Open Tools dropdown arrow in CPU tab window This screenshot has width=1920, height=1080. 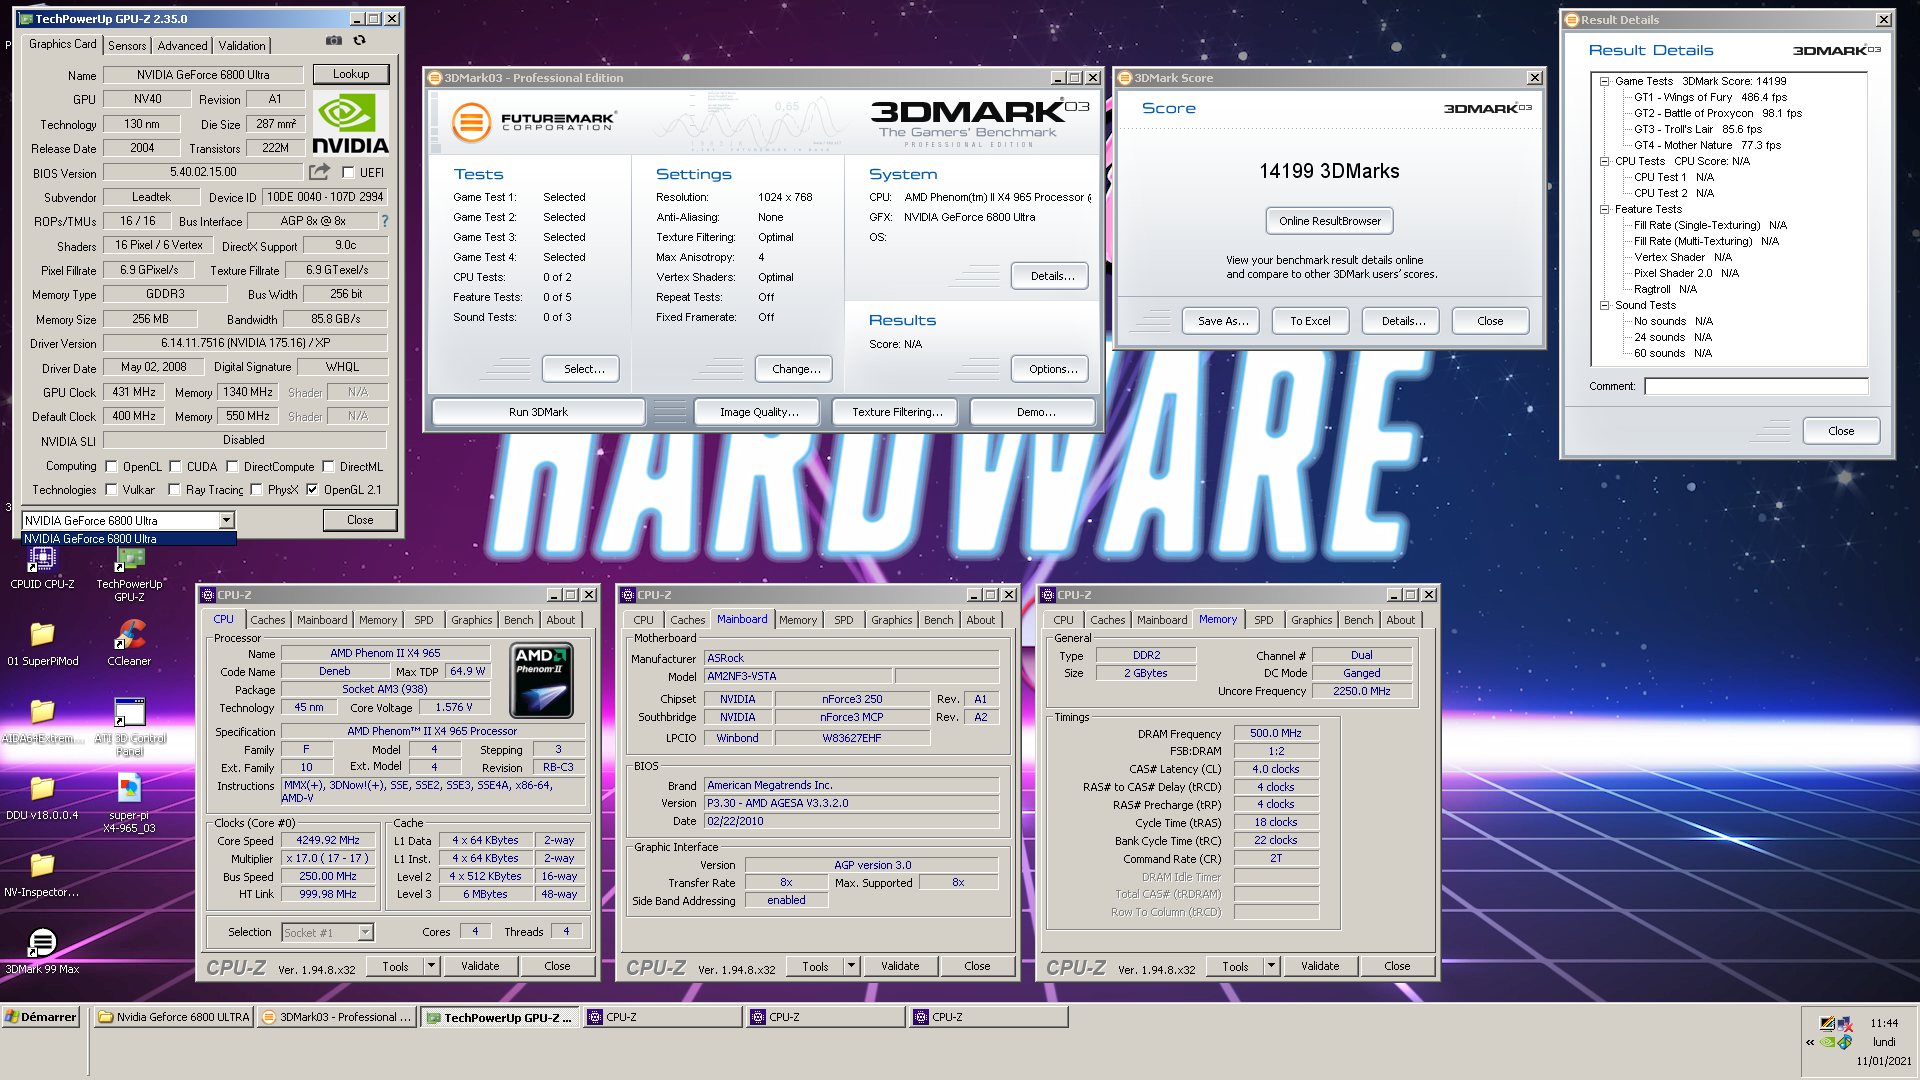[x=431, y=965]
